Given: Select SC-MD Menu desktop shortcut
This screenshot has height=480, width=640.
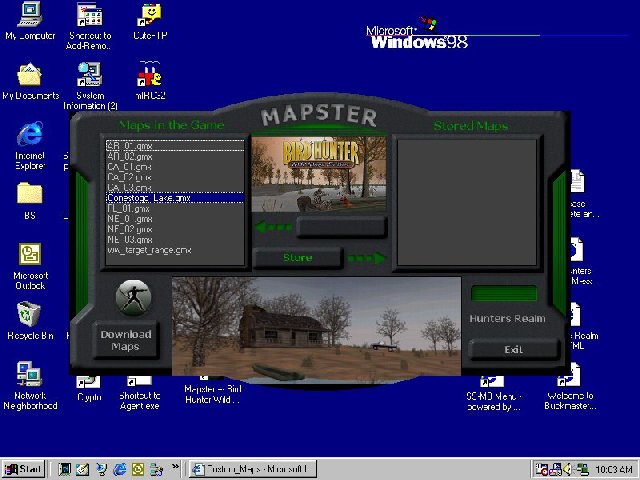Looking at the screenshot, I should pos(493,393).
